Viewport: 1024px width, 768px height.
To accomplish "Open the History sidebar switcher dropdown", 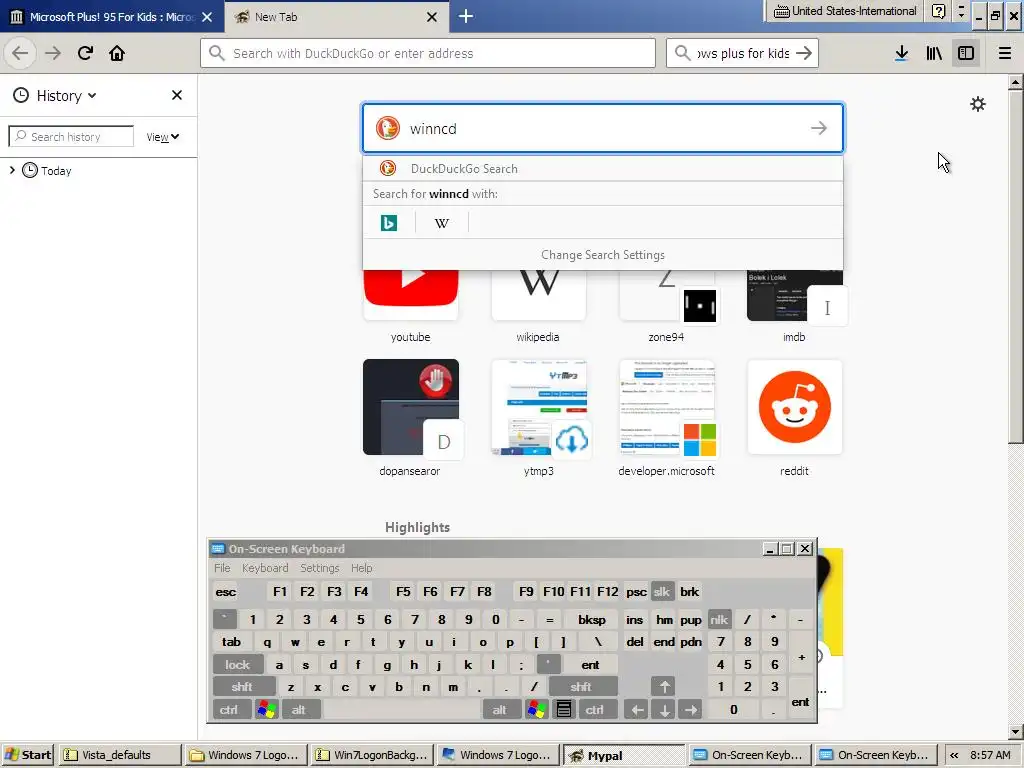I will point(55,95).
